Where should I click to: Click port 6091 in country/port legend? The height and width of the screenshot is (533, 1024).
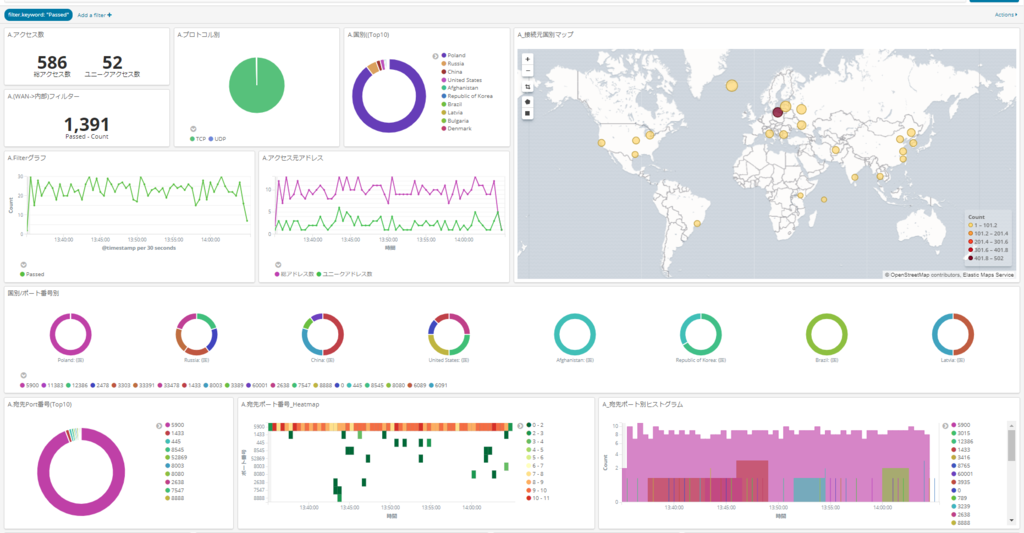click(x=438, y=385)
